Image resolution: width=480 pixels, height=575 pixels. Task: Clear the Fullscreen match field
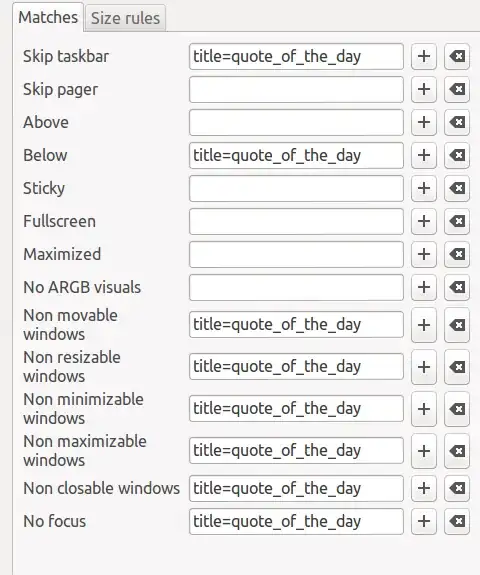click(x=457, y=221)
